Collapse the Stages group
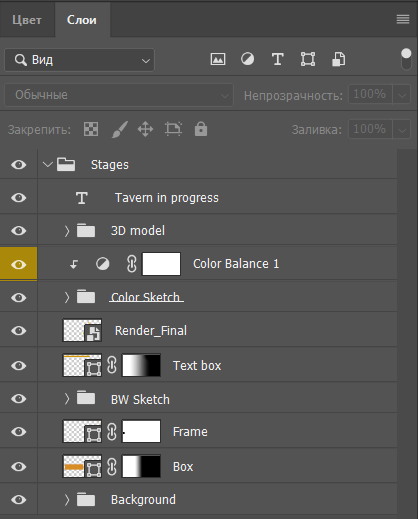This screenshot has height=519, width=418. coord(48,164)
